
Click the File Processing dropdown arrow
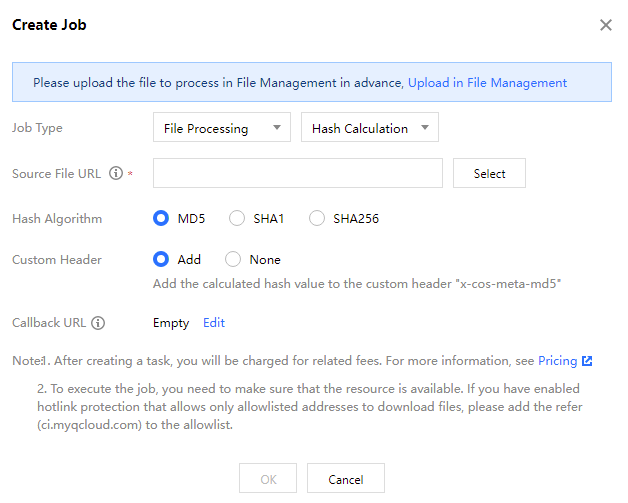(275, 128)
